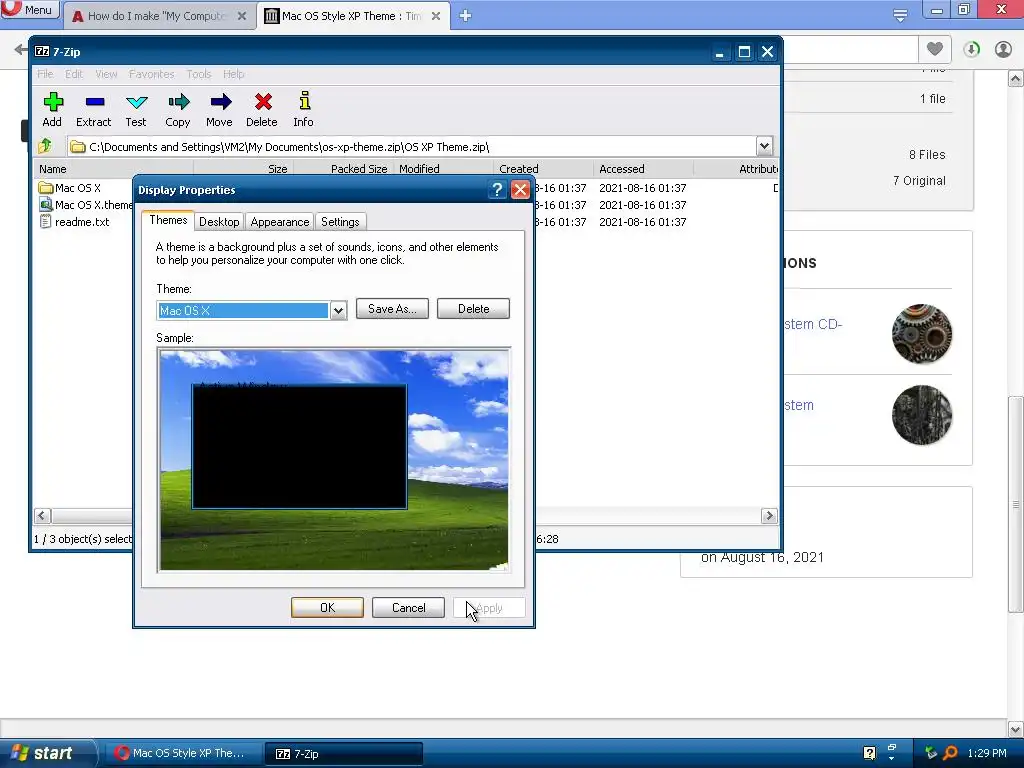Click the Apply button

point(489,607)
